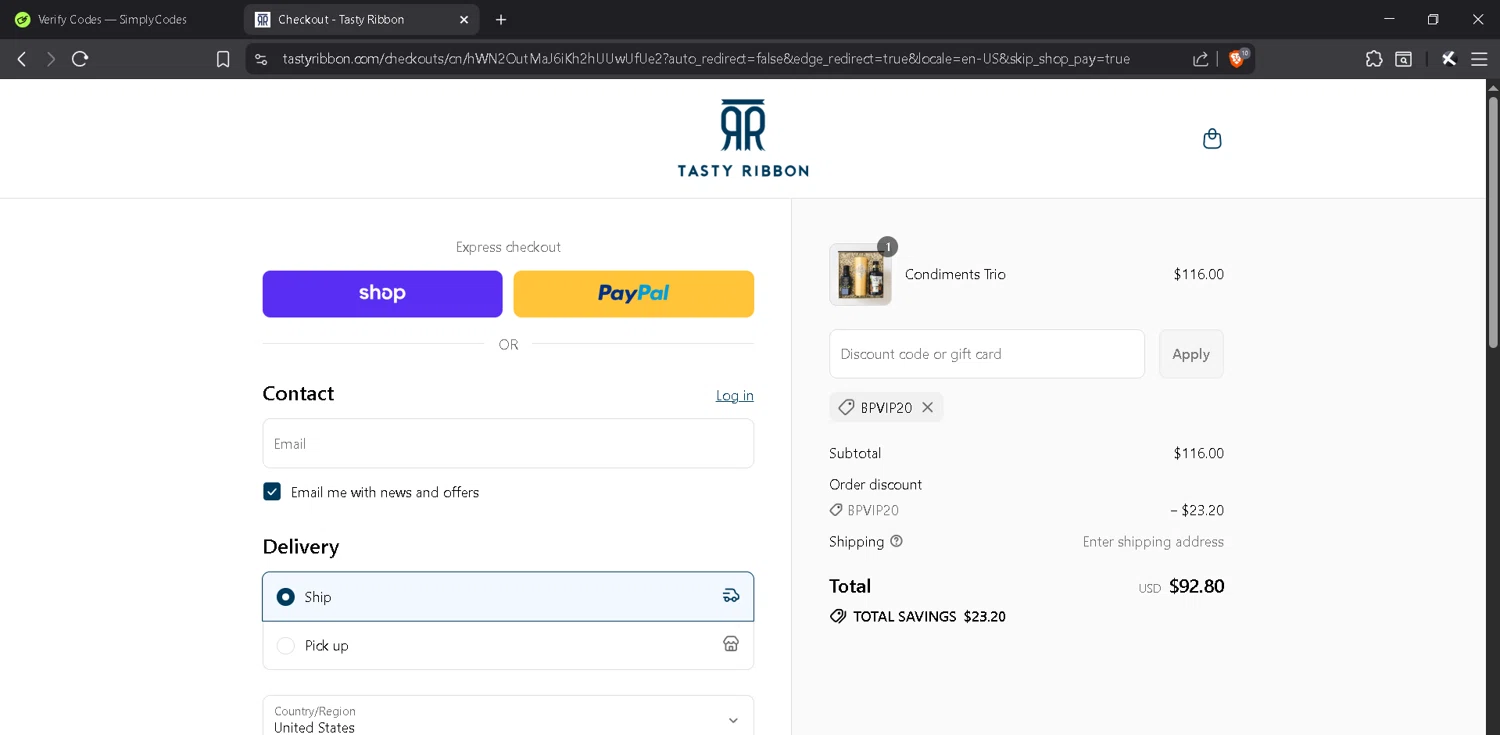Click the browser address bar URL

pyautogui.click(x=706, y=59)
